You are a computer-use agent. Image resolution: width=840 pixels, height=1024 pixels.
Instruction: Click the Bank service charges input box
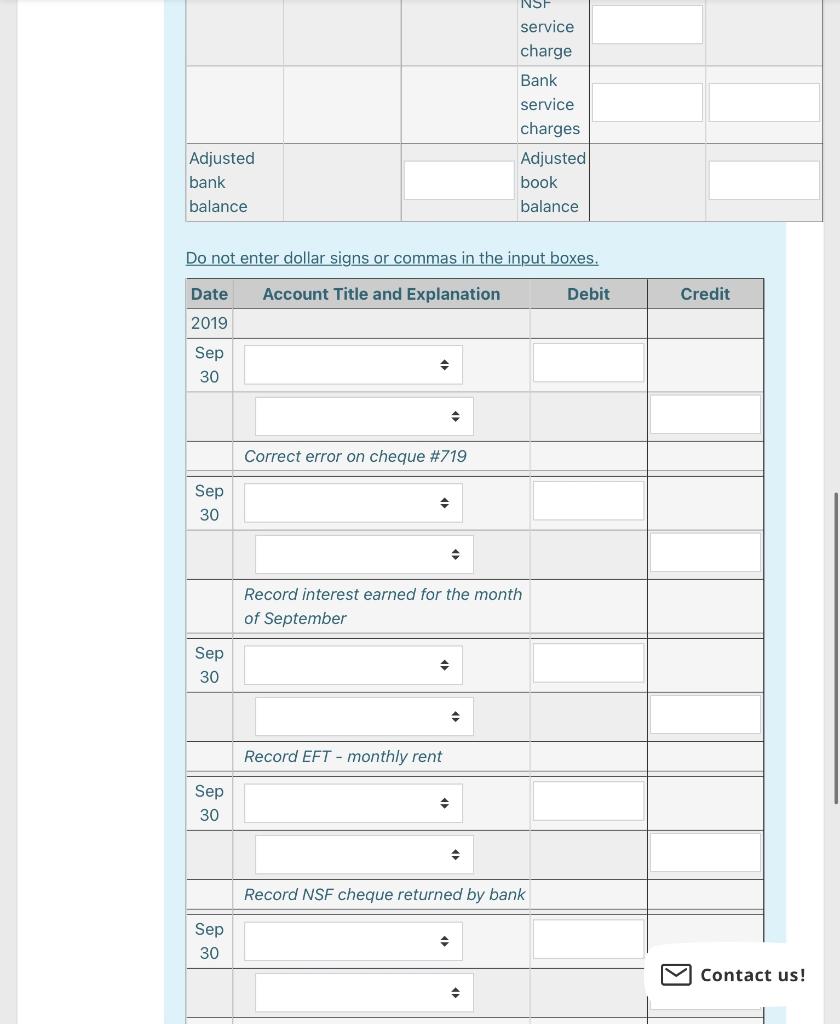[x=646, y=102]
